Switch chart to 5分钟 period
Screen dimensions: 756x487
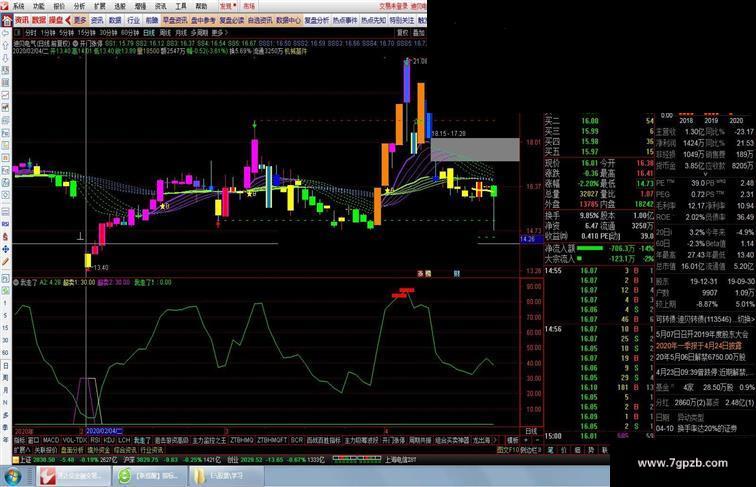click(67, 33)
